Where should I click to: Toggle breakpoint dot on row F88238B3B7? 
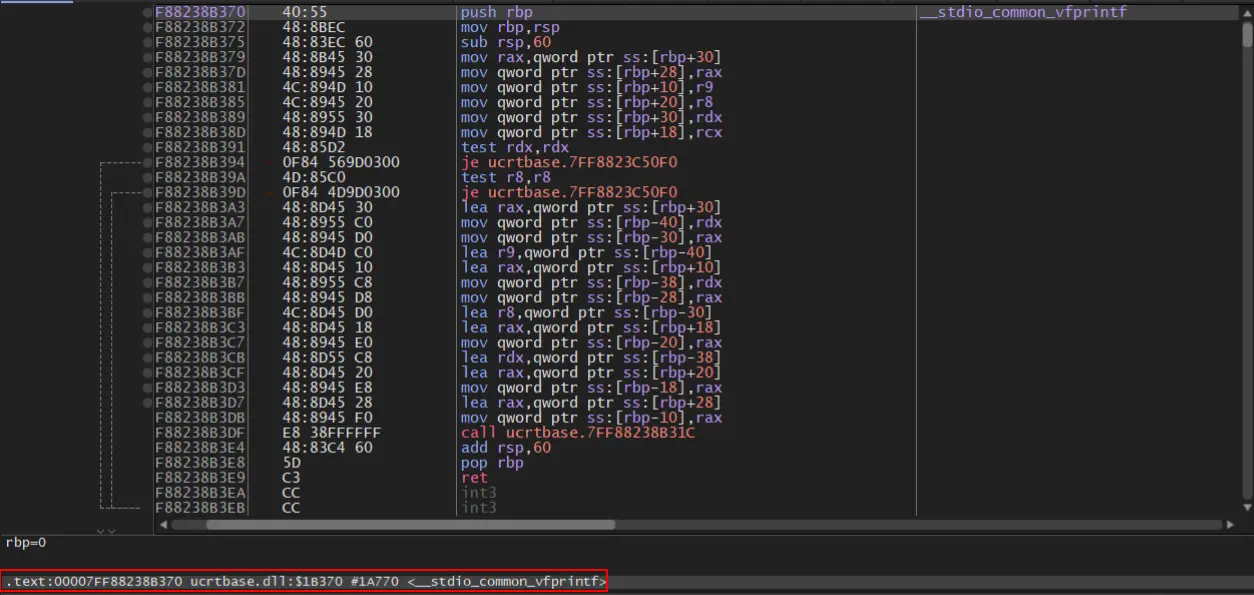(x=148, y=282)
